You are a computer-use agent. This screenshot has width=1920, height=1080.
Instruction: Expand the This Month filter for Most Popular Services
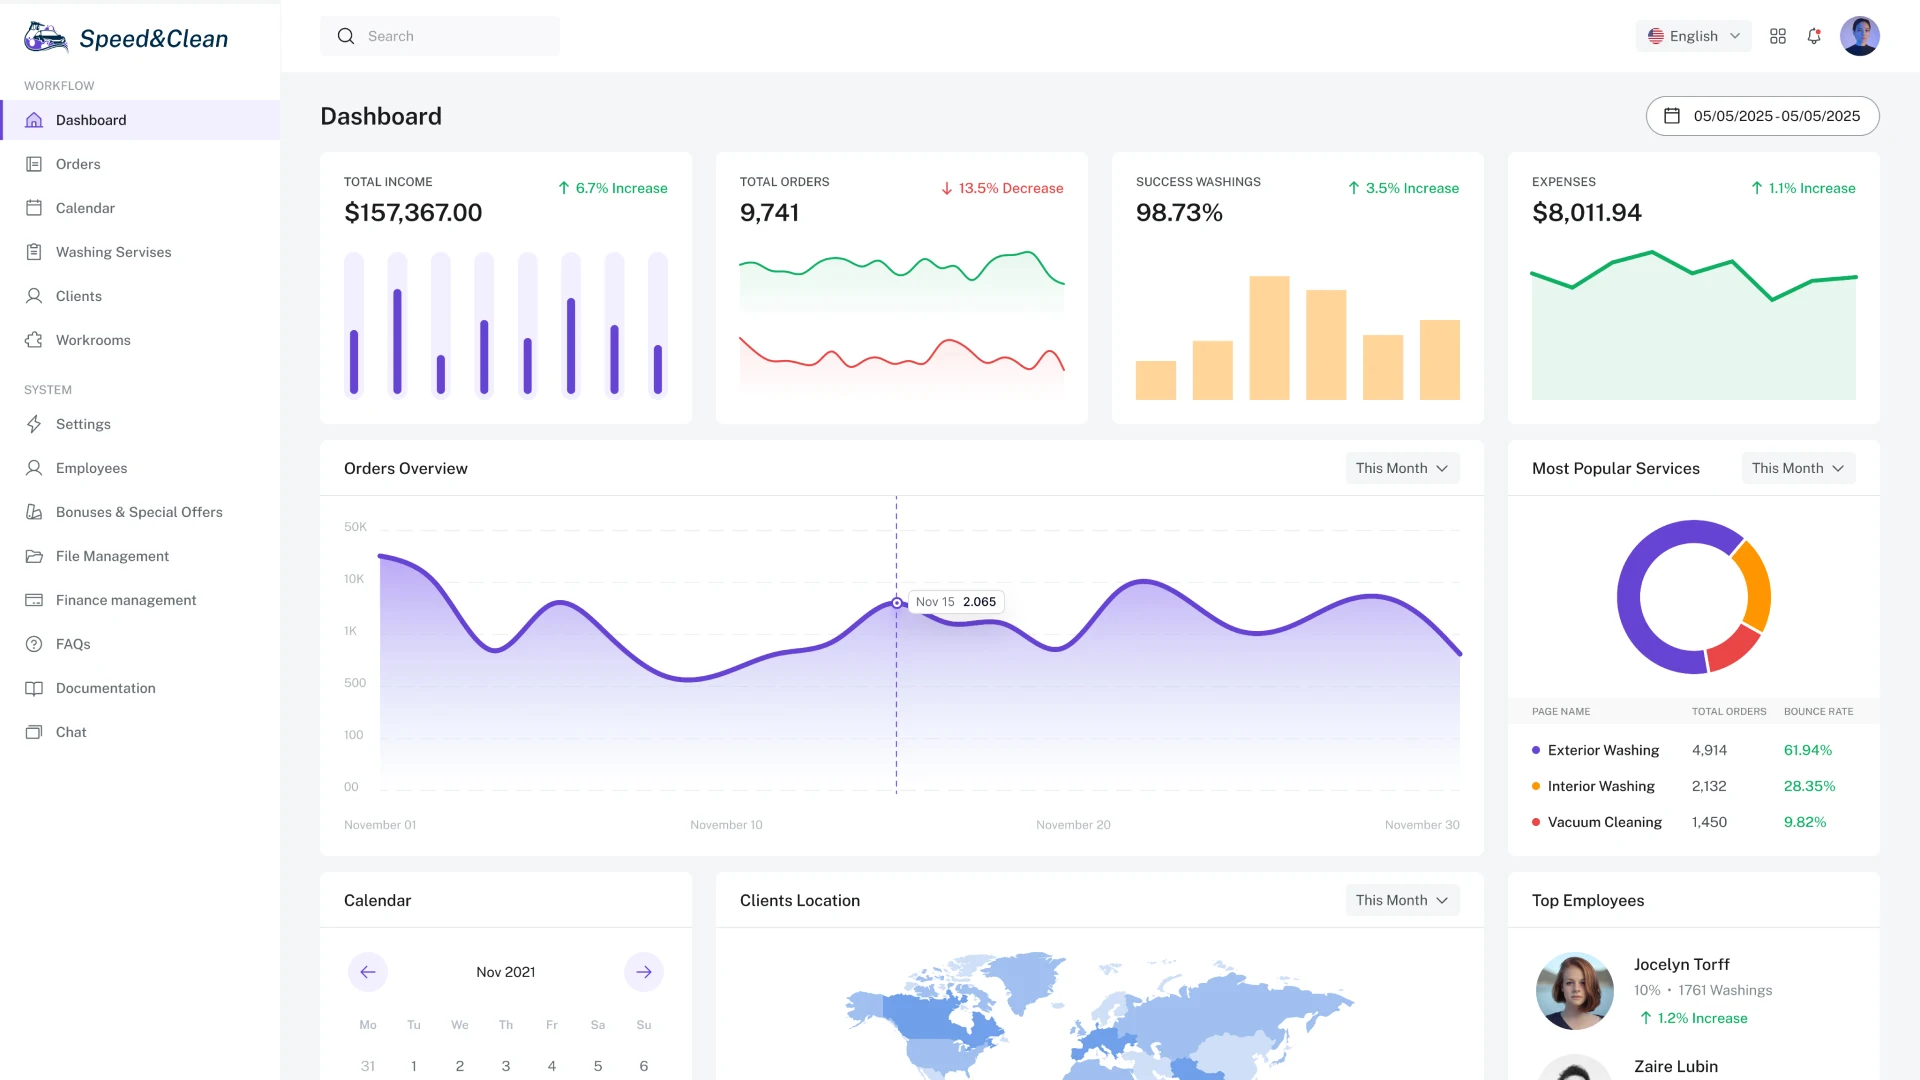(1798, 468)
